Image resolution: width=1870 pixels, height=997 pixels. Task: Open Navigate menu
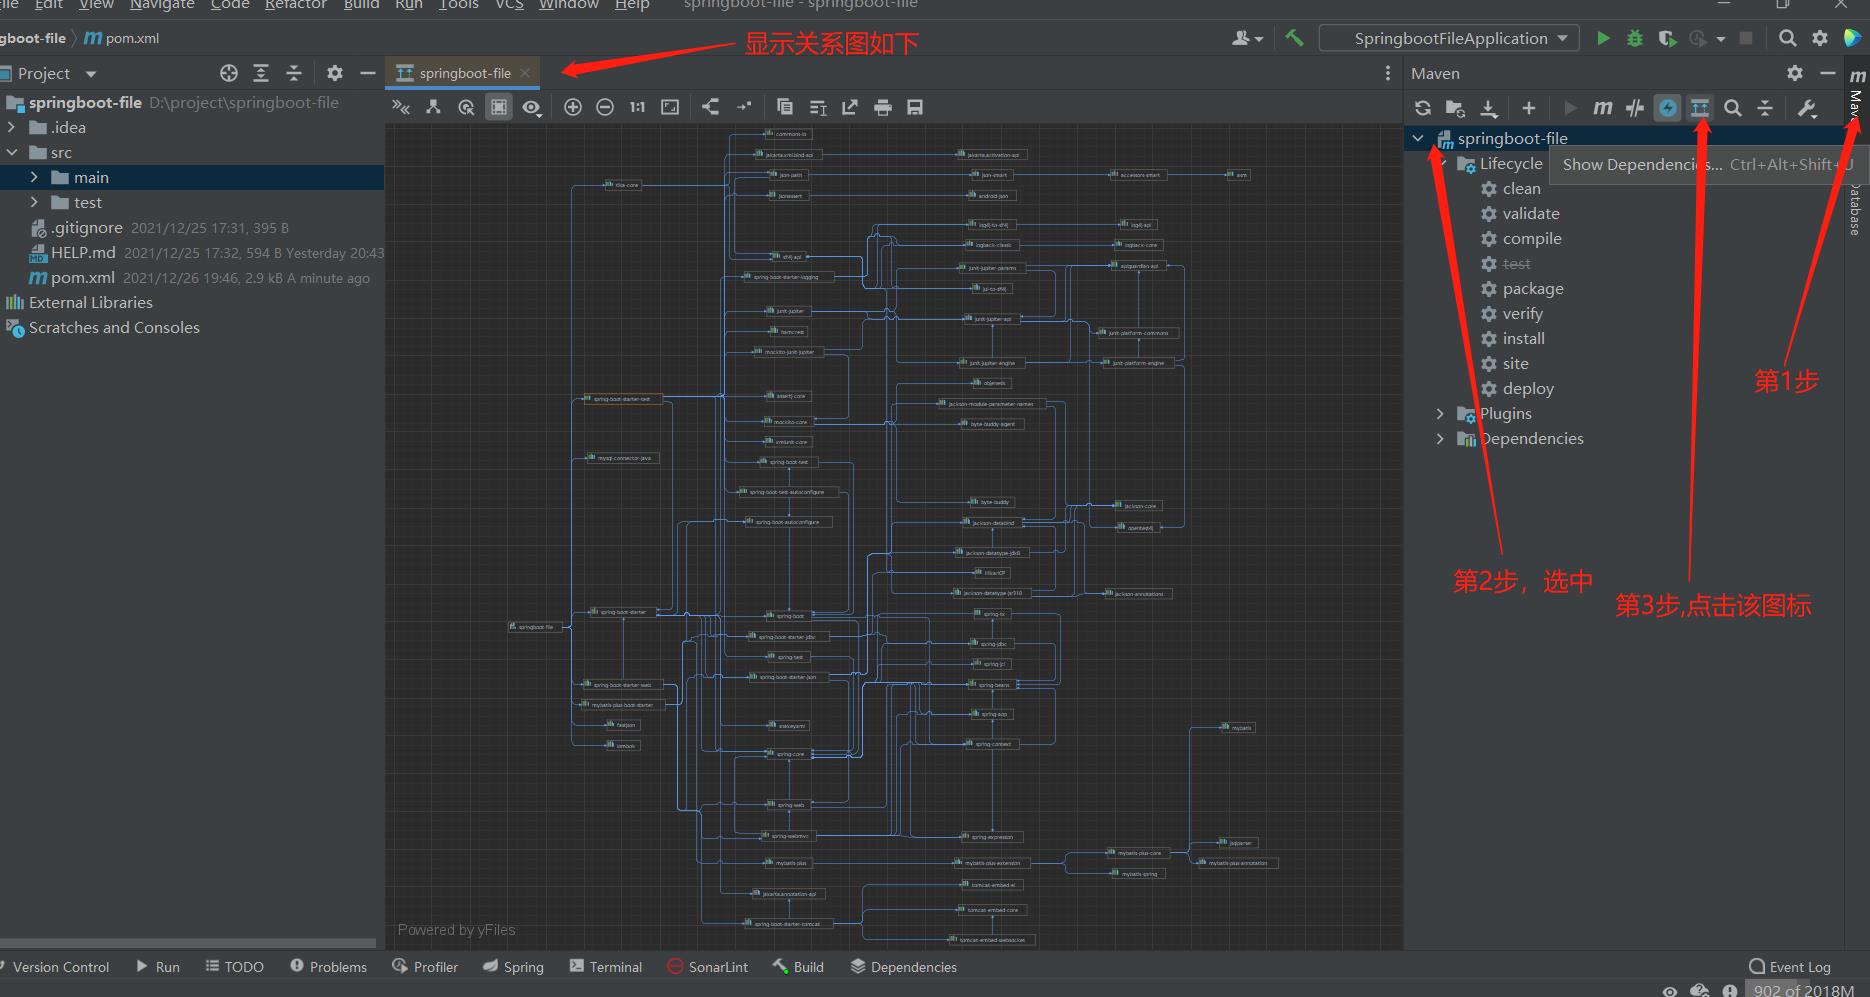click(x=162, y=5)
